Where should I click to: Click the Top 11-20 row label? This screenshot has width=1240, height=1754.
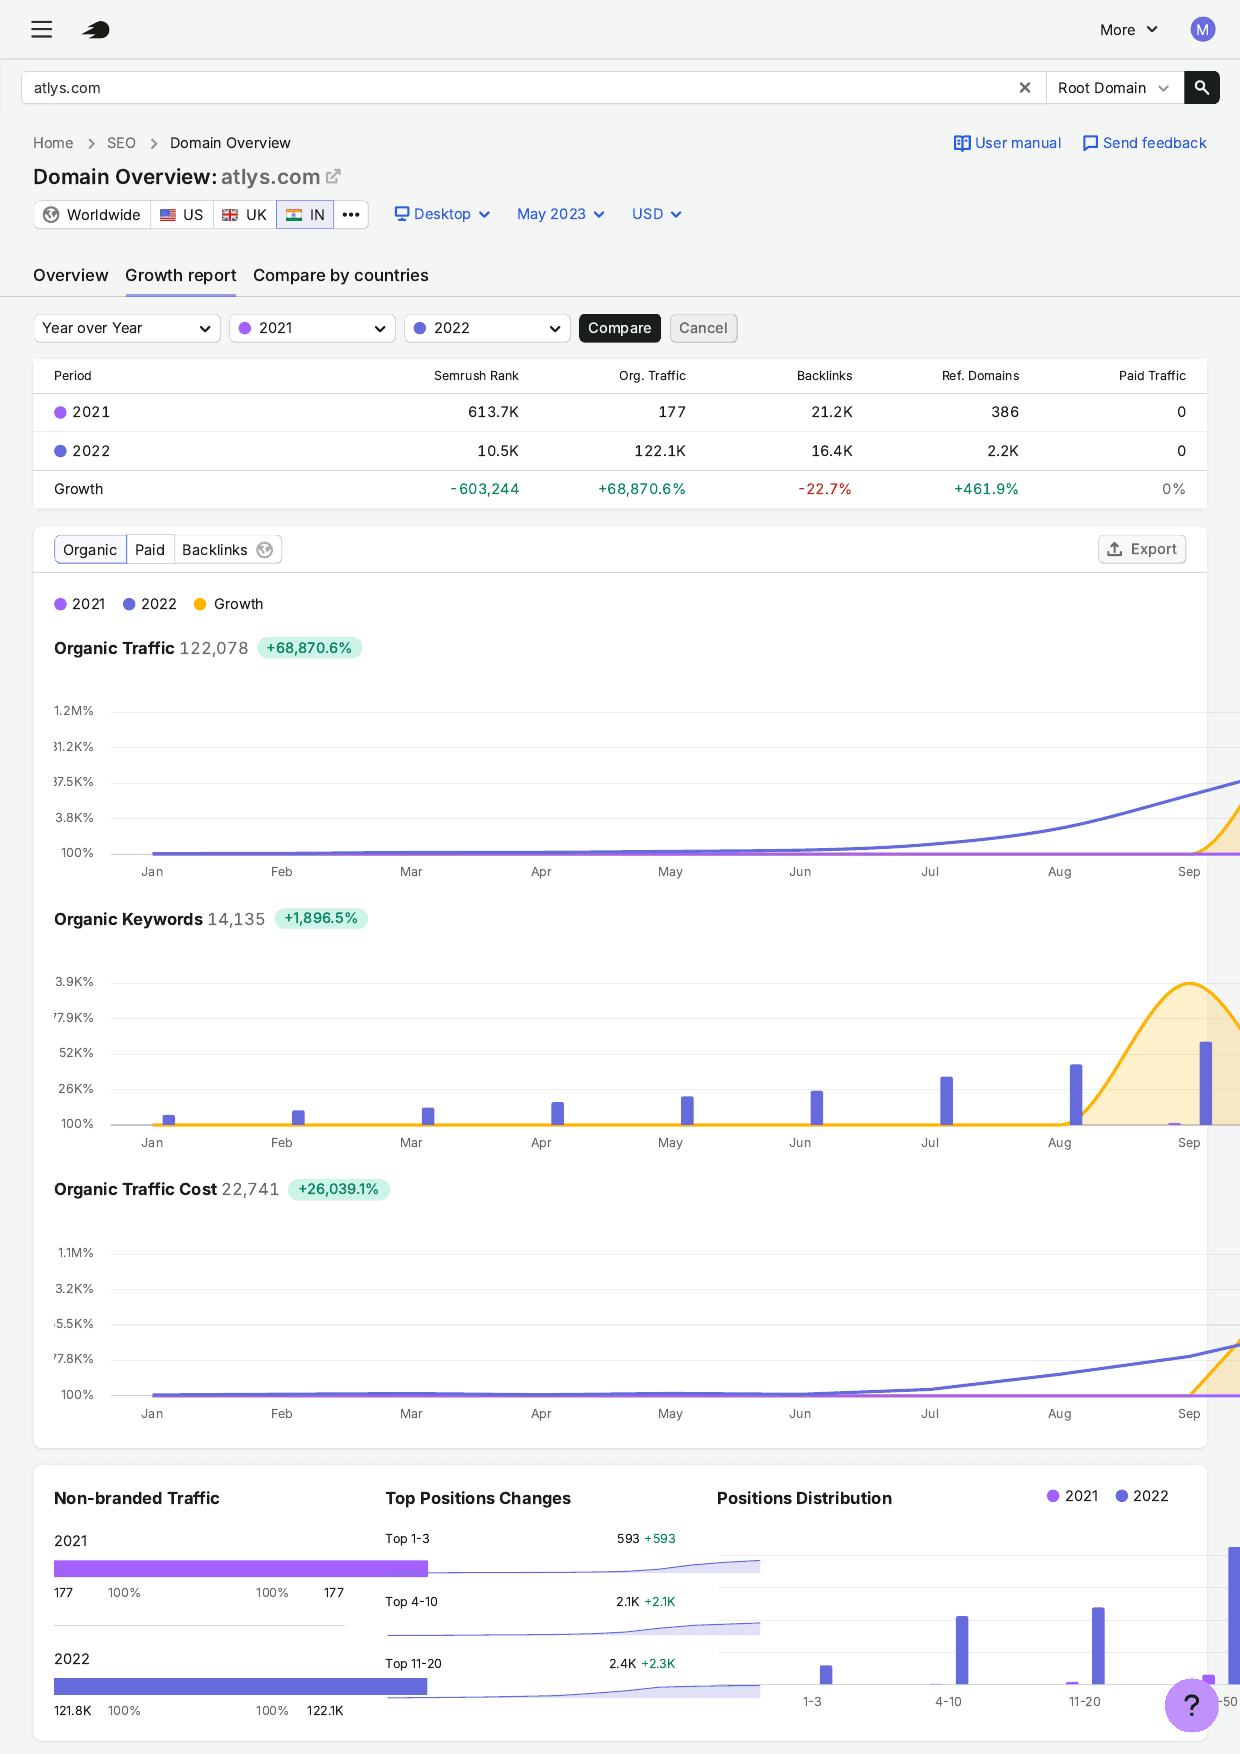[x=413, y=1664]
